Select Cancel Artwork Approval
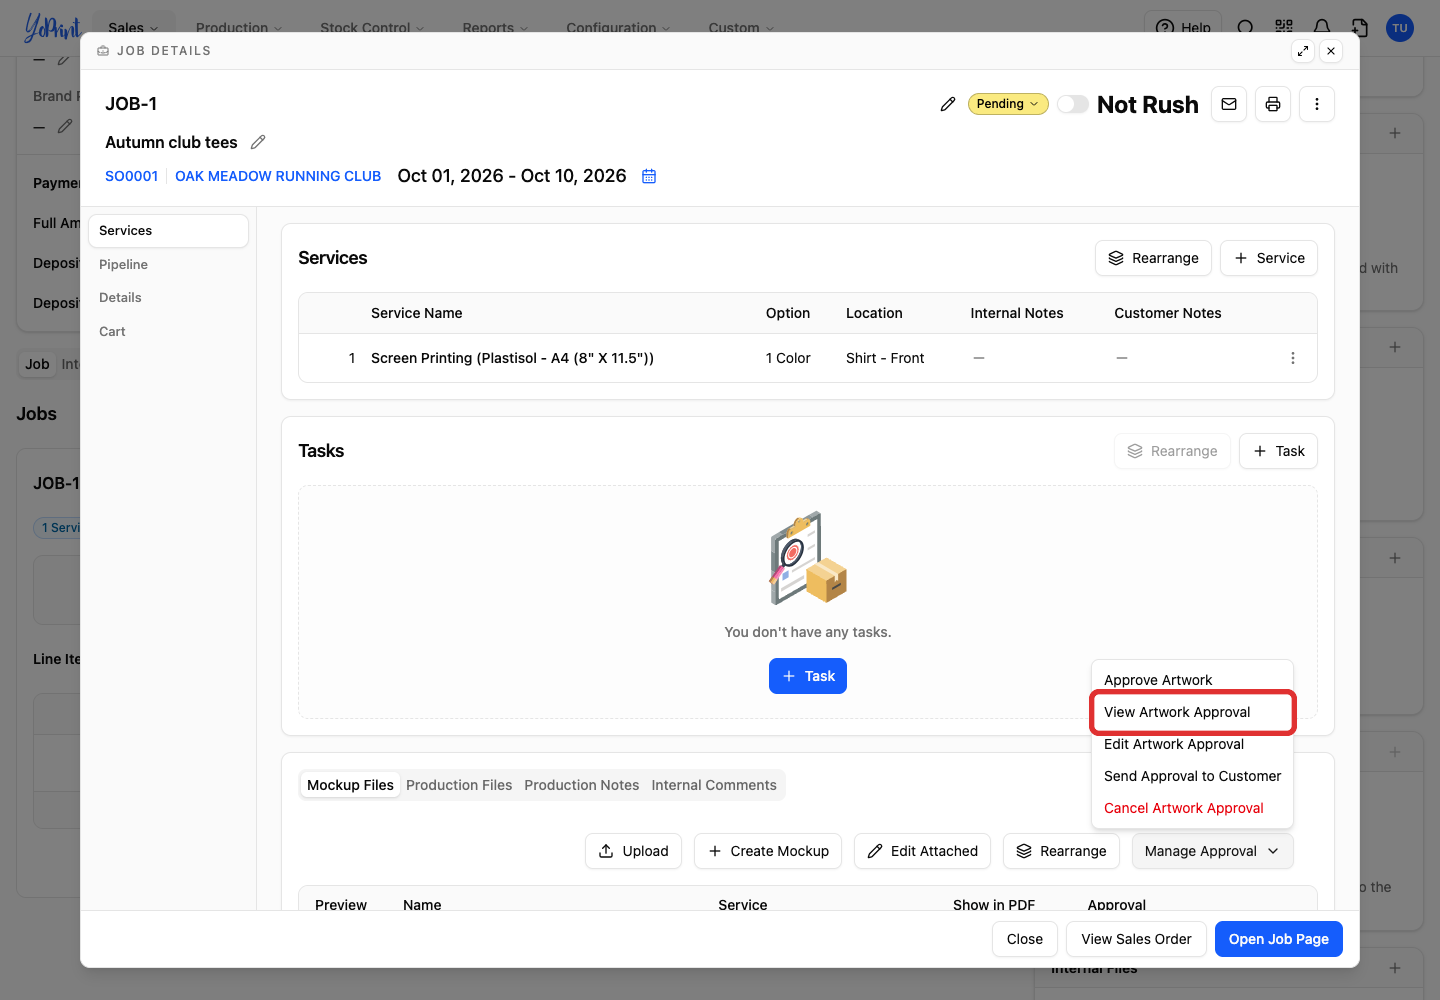The image size is (1440, 1000). (1192, 808)
